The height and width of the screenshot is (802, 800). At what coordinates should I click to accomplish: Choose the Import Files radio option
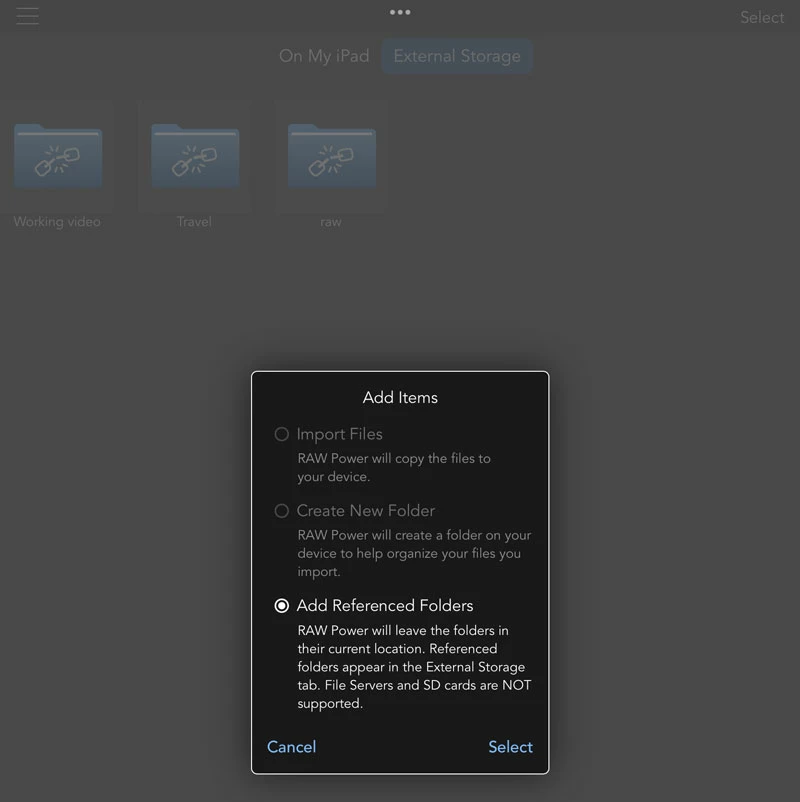[x=281, y=434]
